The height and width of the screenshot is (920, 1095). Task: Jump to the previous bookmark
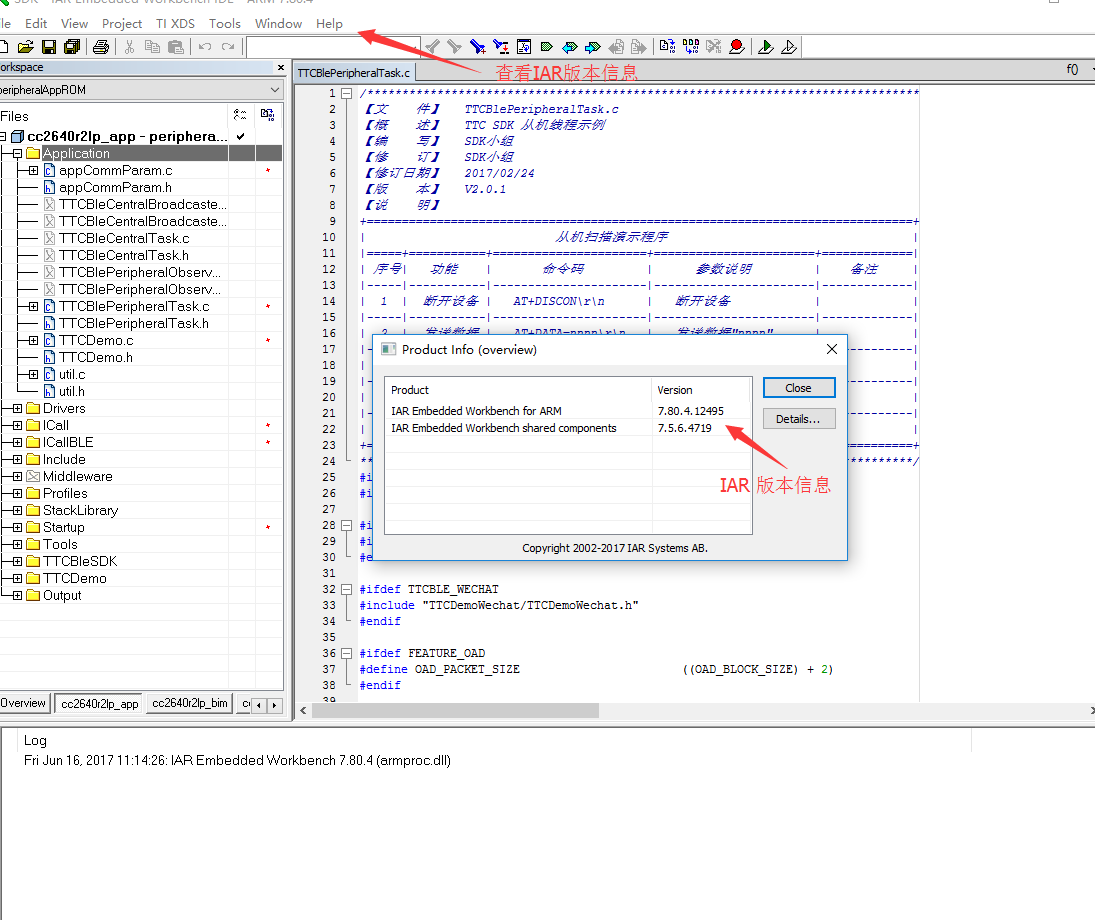570,47
